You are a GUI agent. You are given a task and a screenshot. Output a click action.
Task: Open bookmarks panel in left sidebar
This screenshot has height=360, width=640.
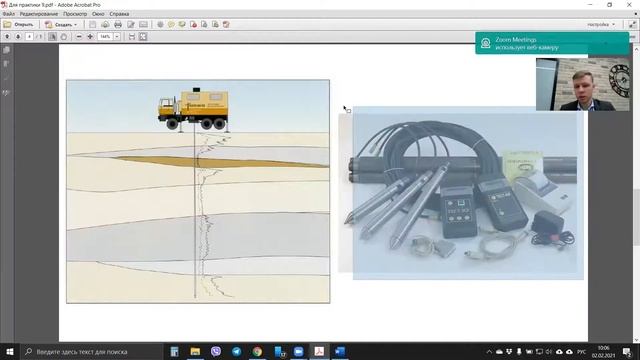(x=7, y=64)
